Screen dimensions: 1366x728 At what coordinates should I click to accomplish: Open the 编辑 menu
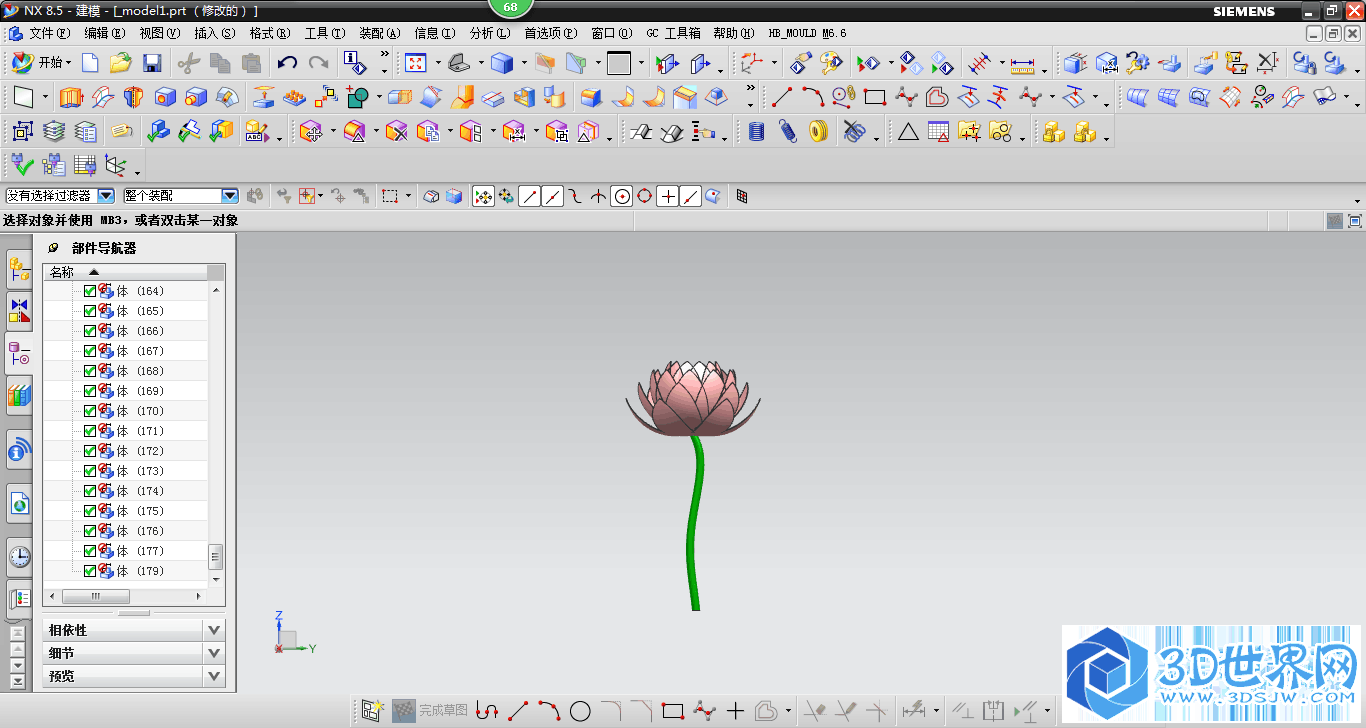(105, 33)
